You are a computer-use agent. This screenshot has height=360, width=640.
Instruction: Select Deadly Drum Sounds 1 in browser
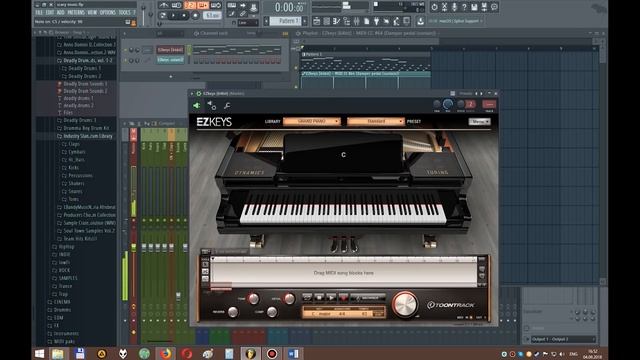85,84
